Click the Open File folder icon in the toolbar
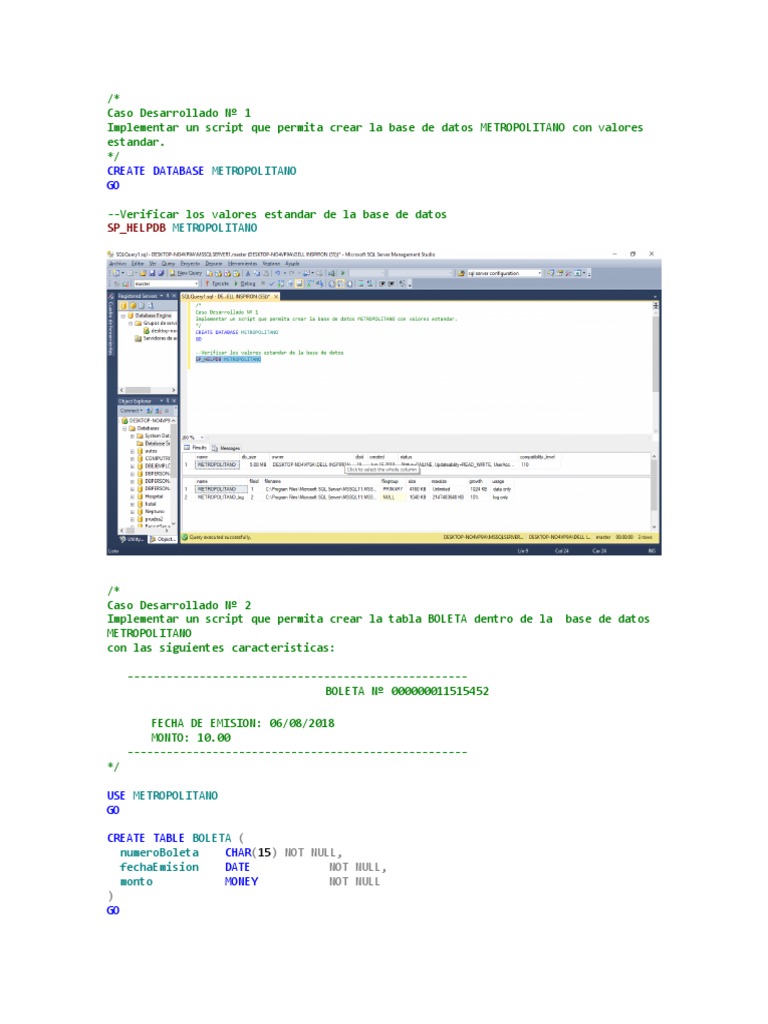768x1024 pixels. point(143,274)
